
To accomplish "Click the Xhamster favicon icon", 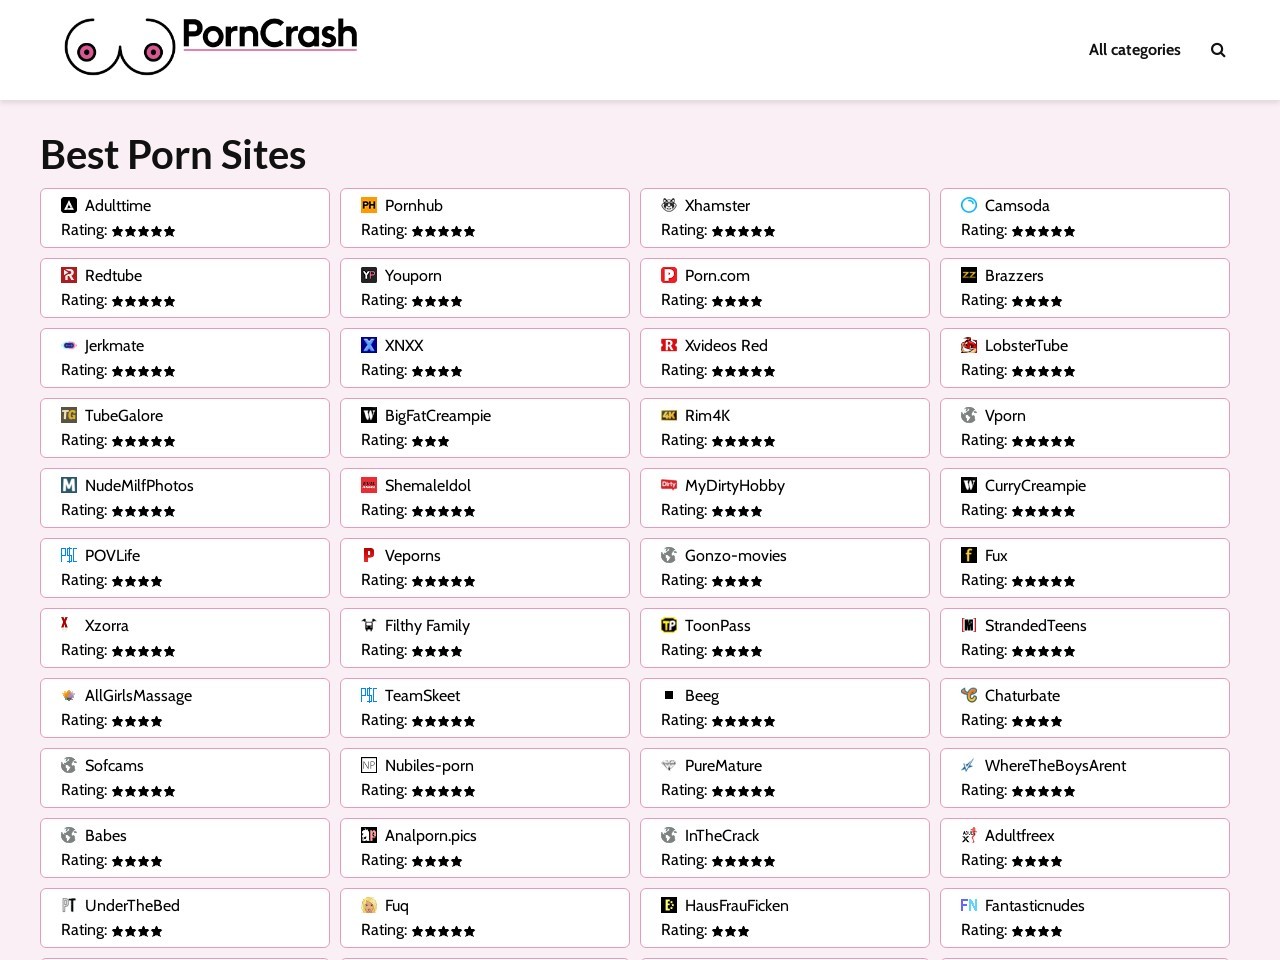I will [669, 205].
